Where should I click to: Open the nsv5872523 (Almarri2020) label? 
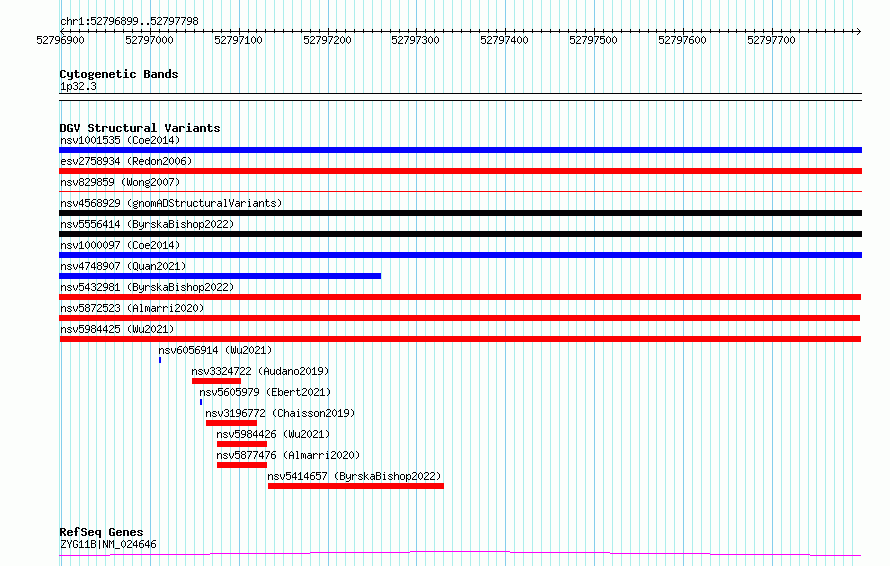(x=132, y=308)
